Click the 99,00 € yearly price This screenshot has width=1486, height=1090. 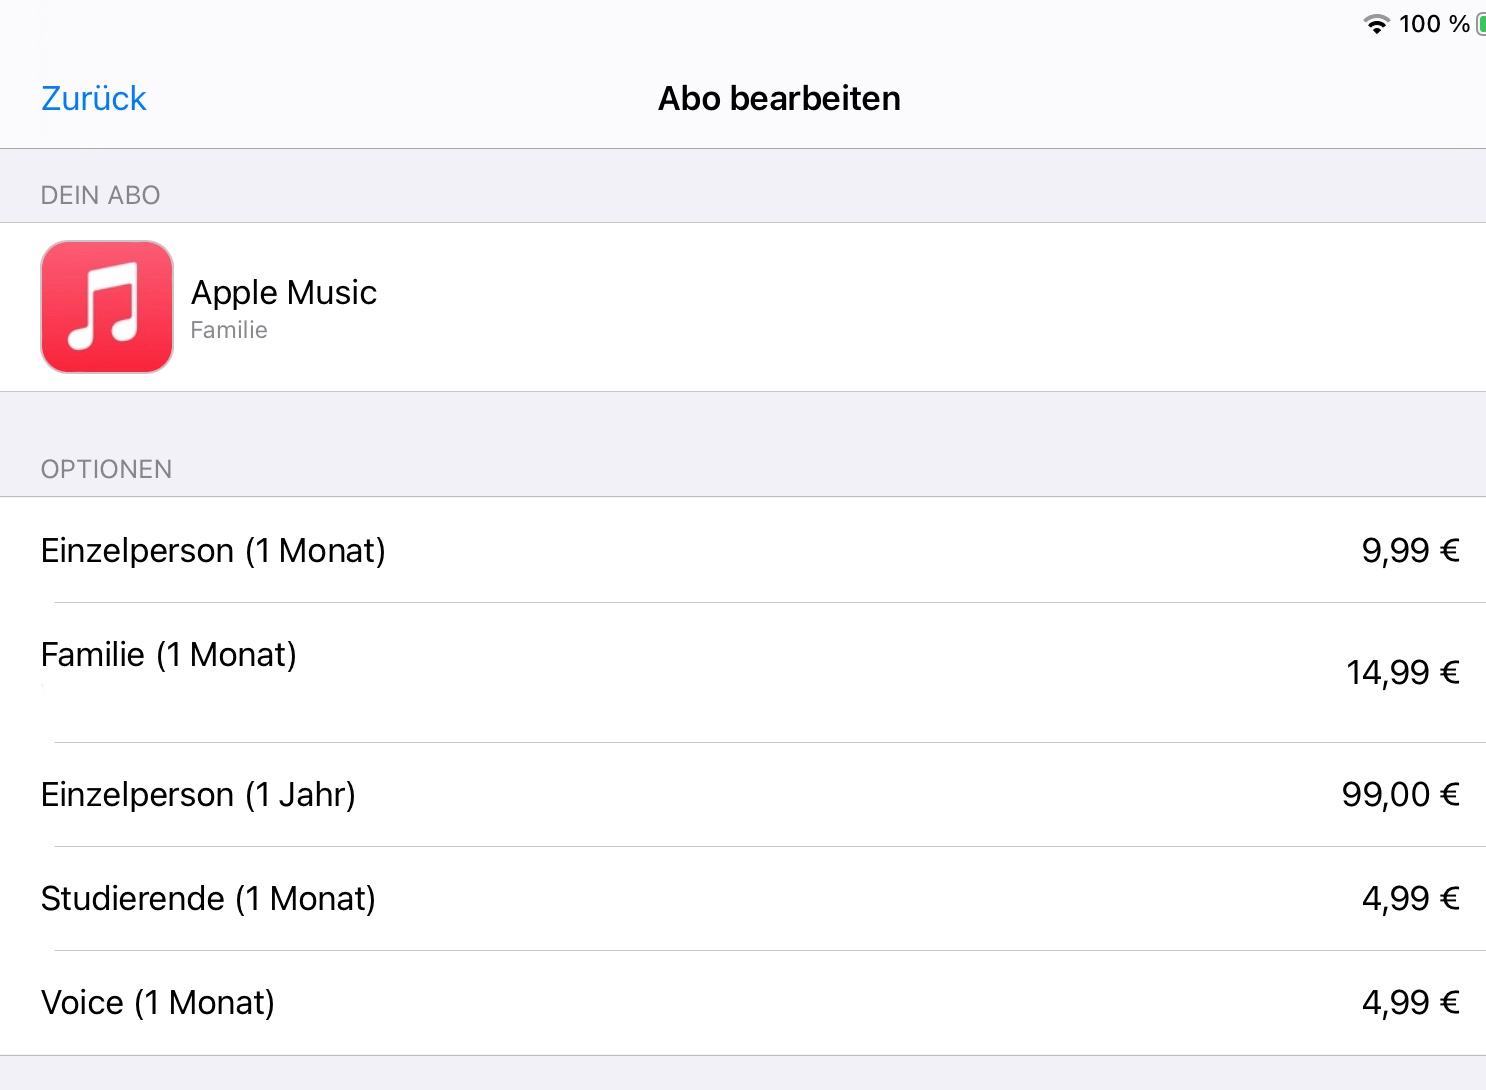[x=1400, y=795]
